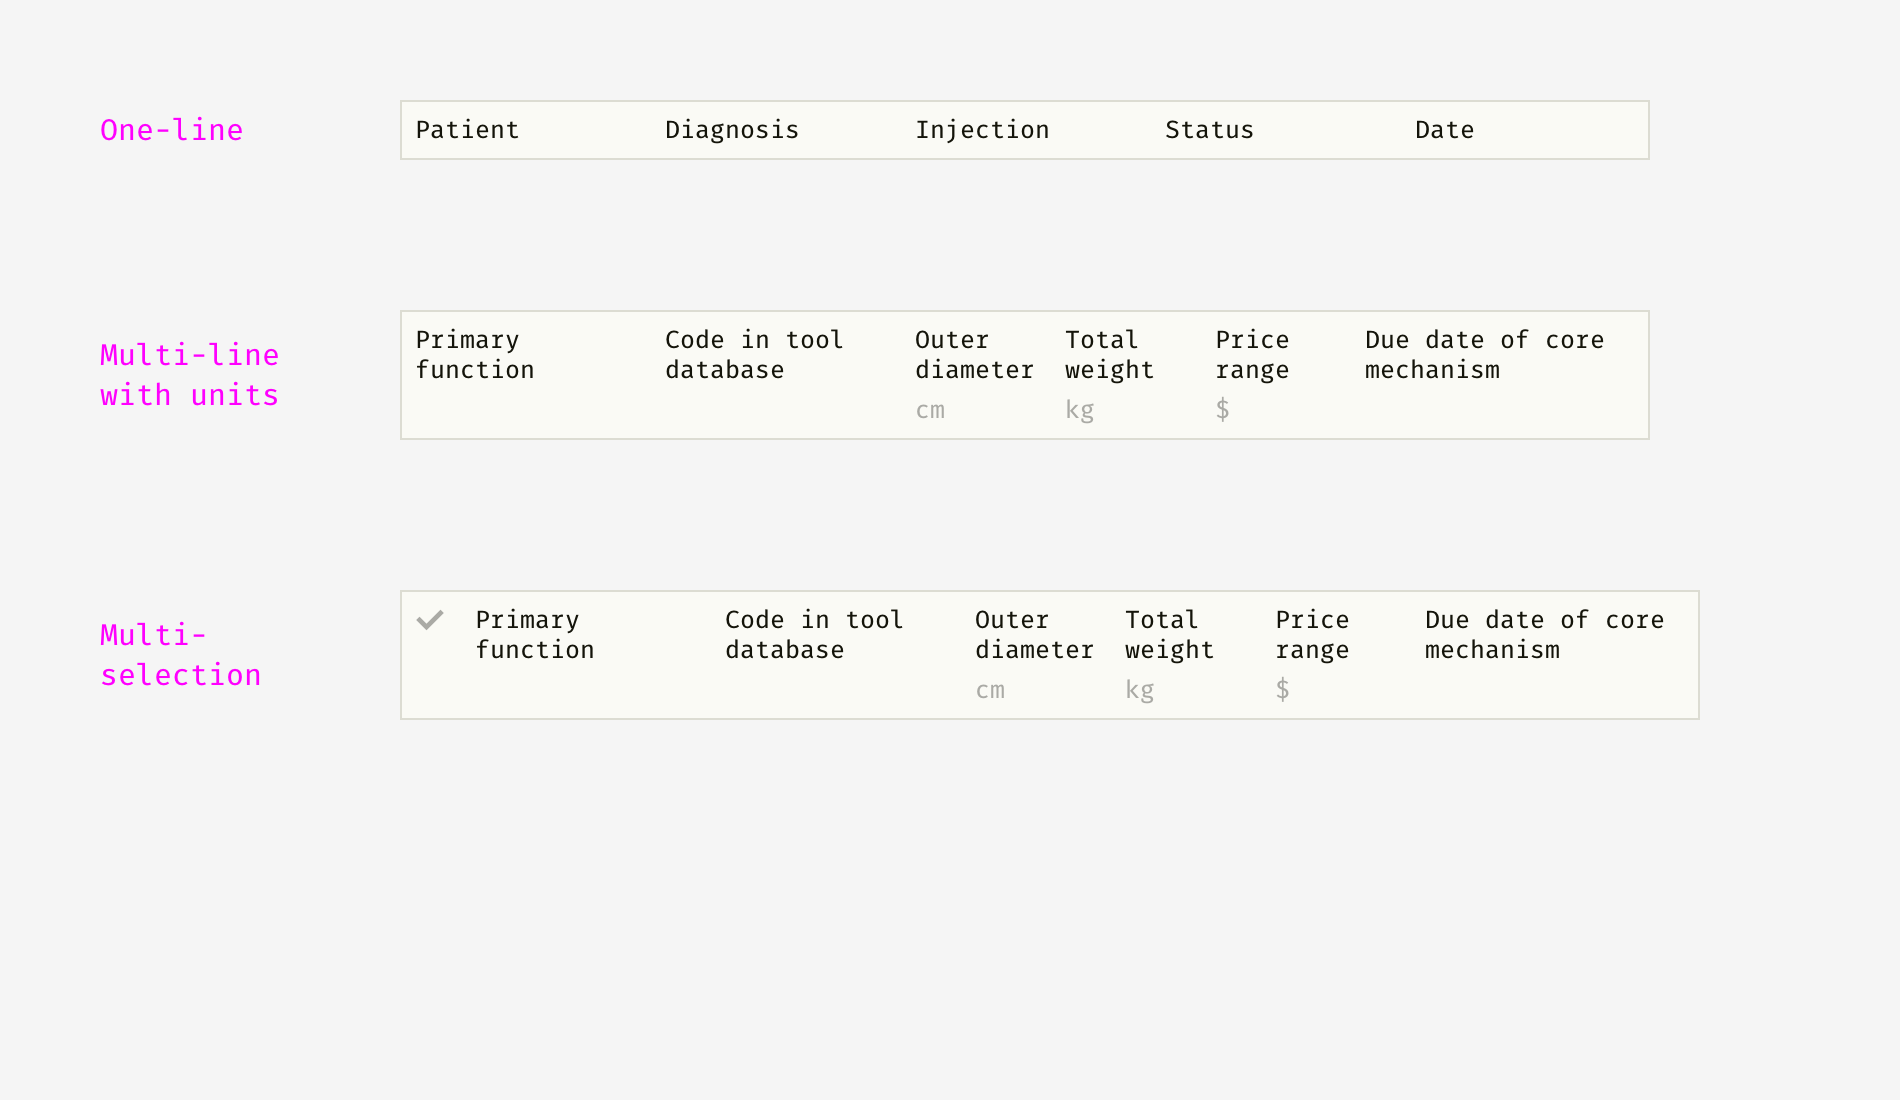Click Total weight header in Multi-selection table
This screenshot has width=1900, height=1100.
pyautogui.click(x=1169, y=635)
